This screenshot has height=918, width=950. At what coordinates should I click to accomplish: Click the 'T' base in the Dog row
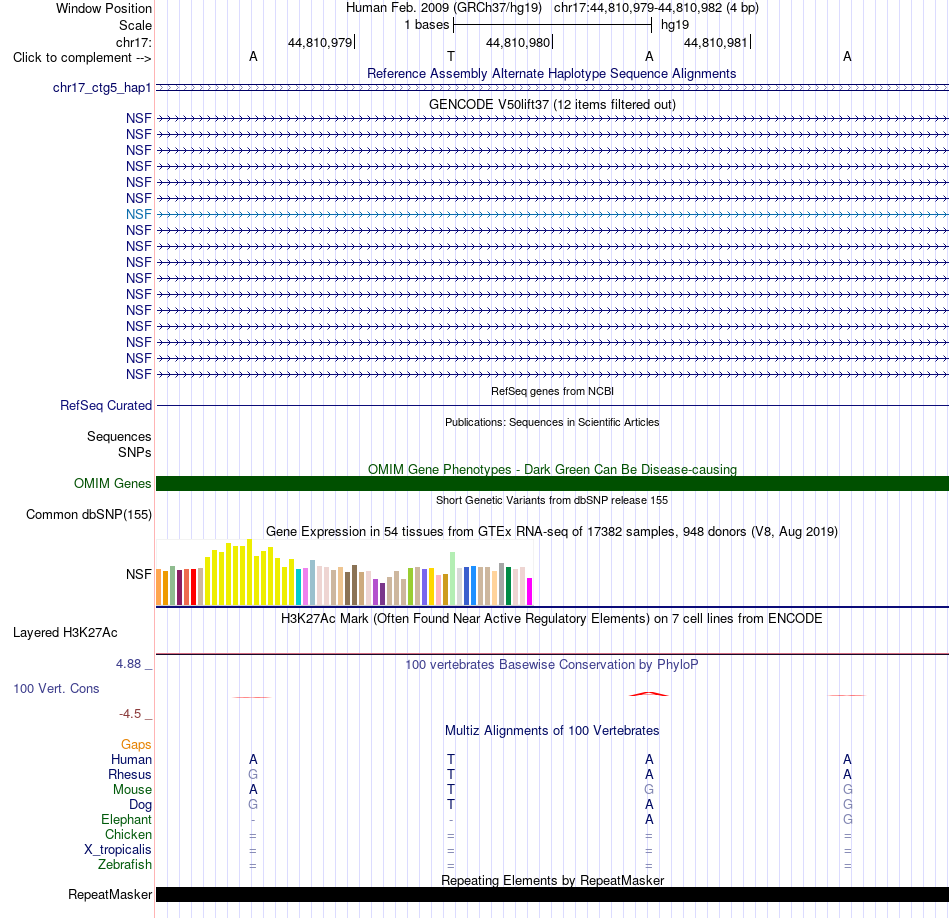point(451,805)
